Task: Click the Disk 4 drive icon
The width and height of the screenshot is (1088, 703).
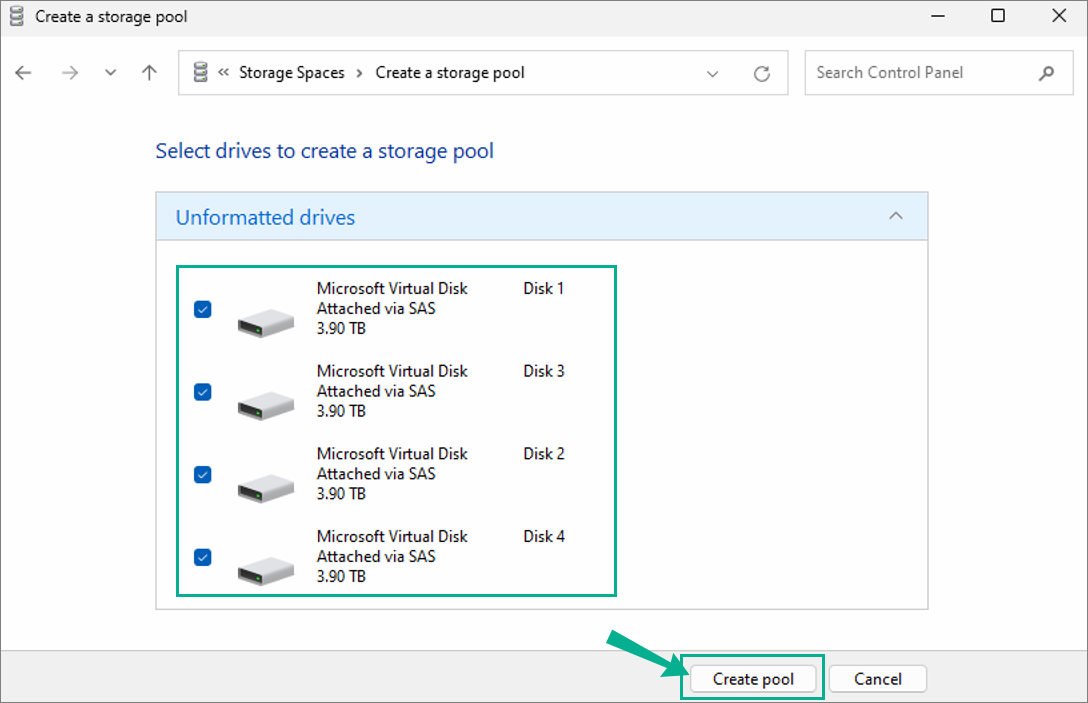Action: [266, 570]
